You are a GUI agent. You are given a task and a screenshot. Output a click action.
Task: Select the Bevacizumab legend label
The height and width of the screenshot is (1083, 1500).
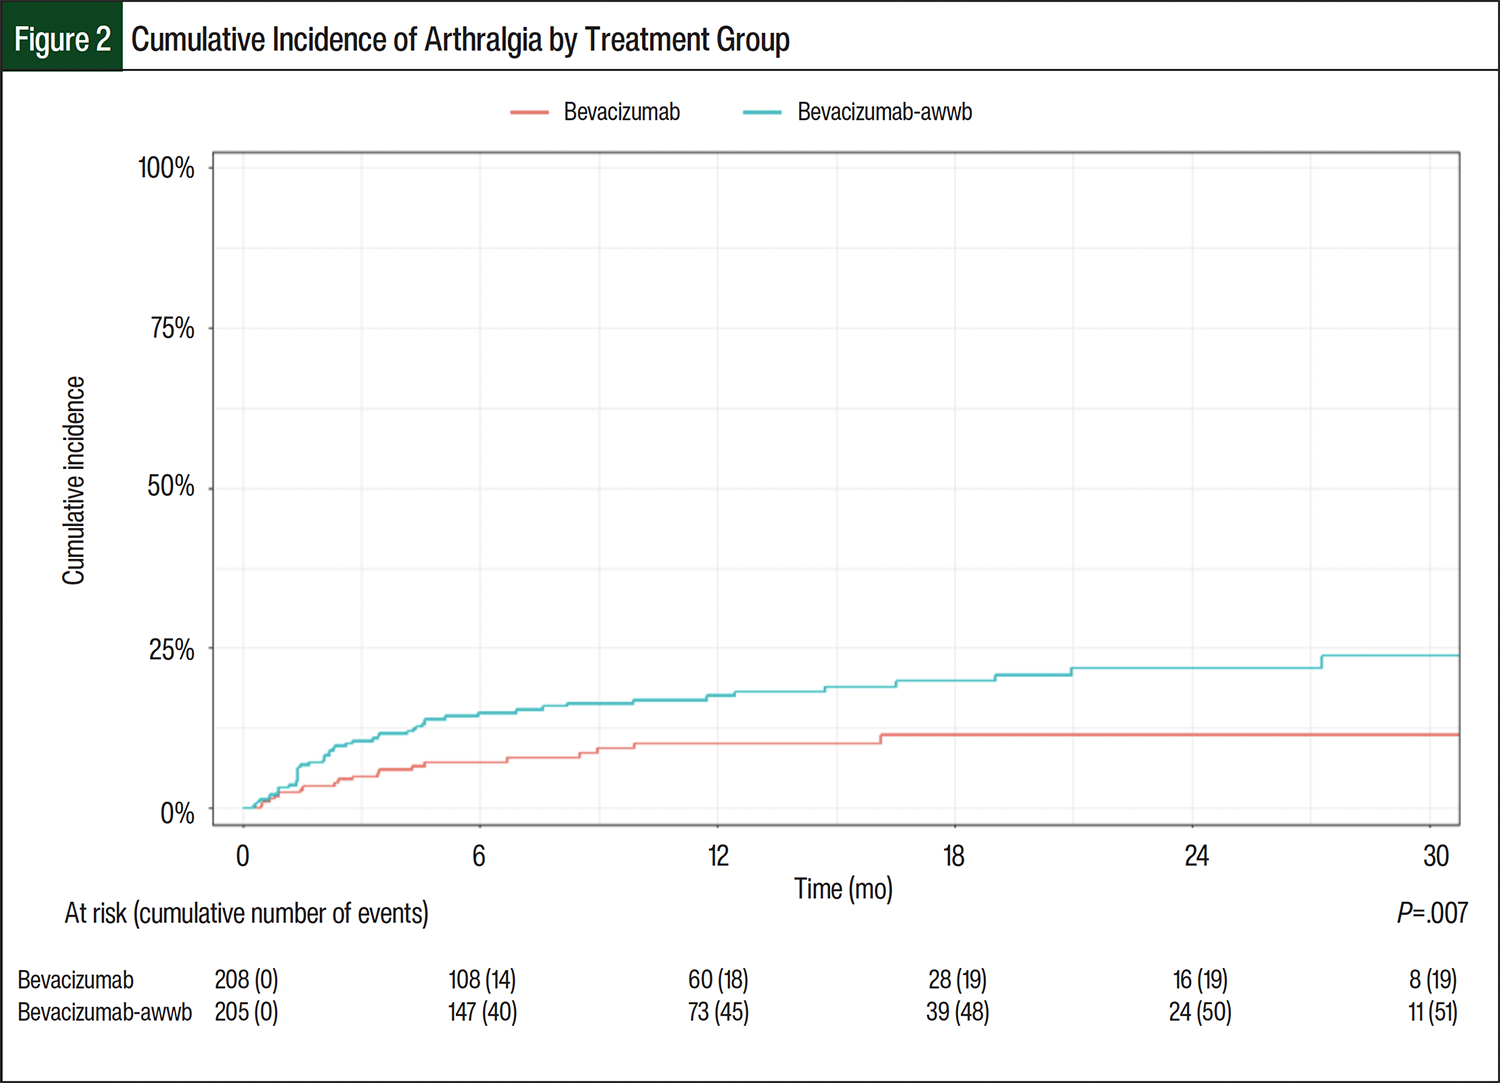621,112
